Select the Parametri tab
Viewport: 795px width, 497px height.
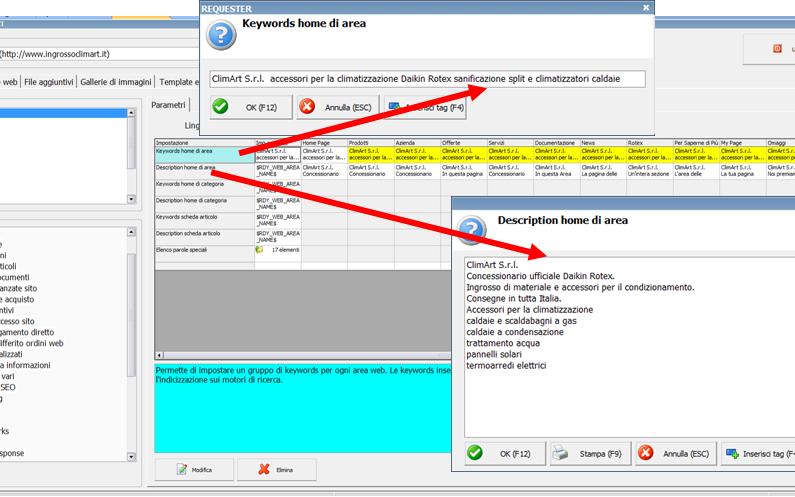(168, 105)
